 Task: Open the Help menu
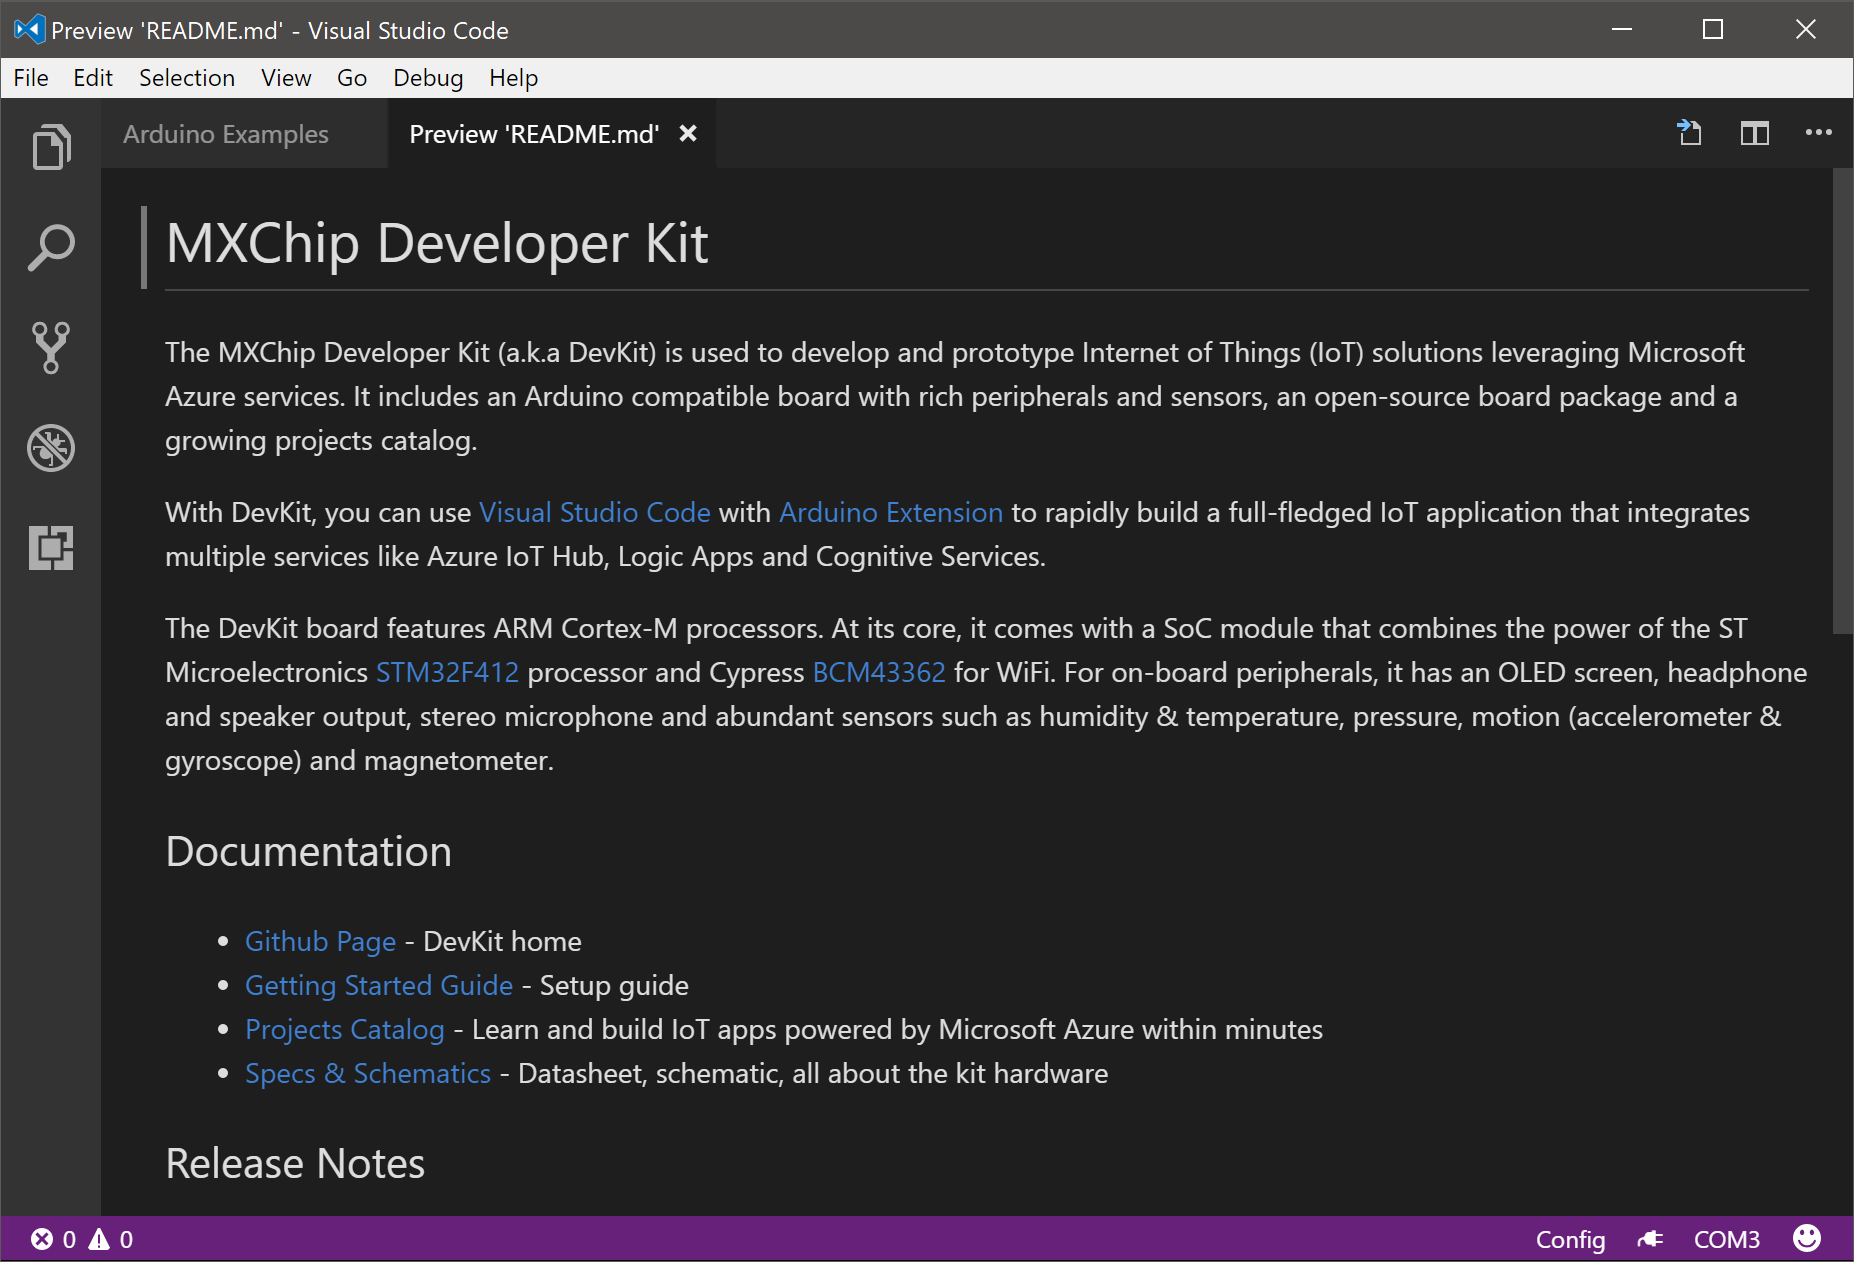[x=513, y=78]
